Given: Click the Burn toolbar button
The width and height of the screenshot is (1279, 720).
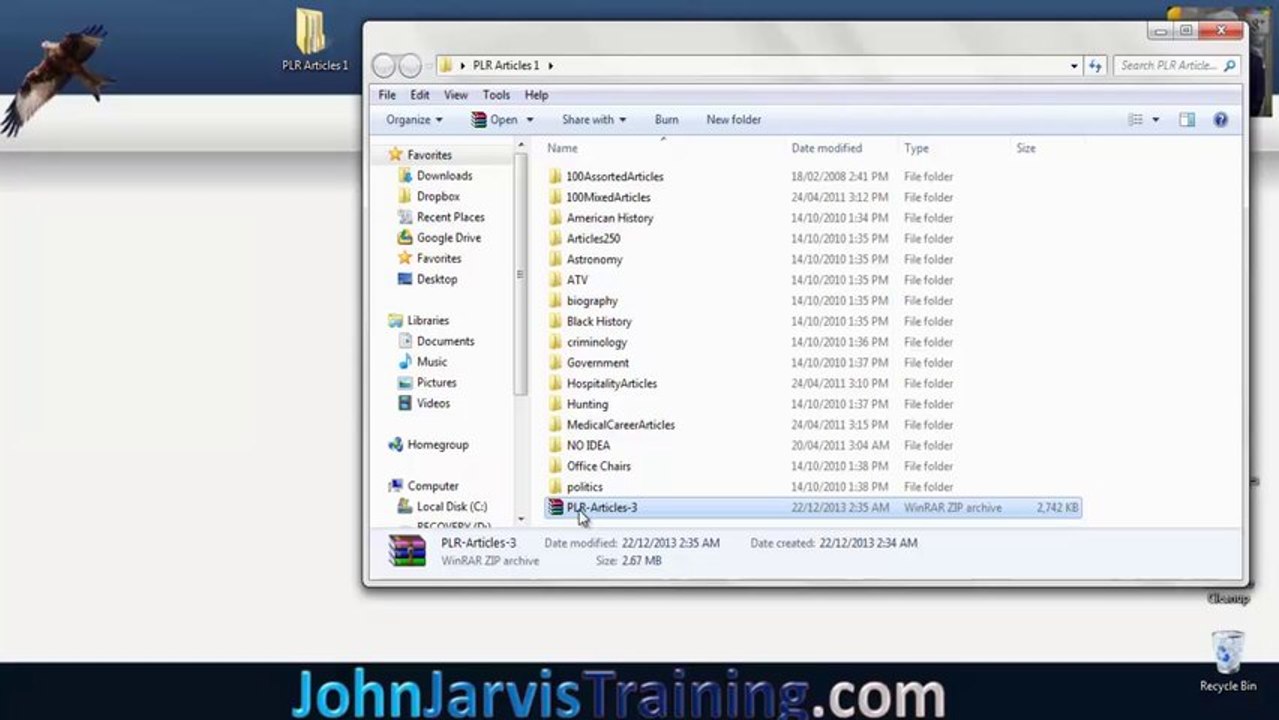Looking at the screenshot, I should click(x=666, y=119).
